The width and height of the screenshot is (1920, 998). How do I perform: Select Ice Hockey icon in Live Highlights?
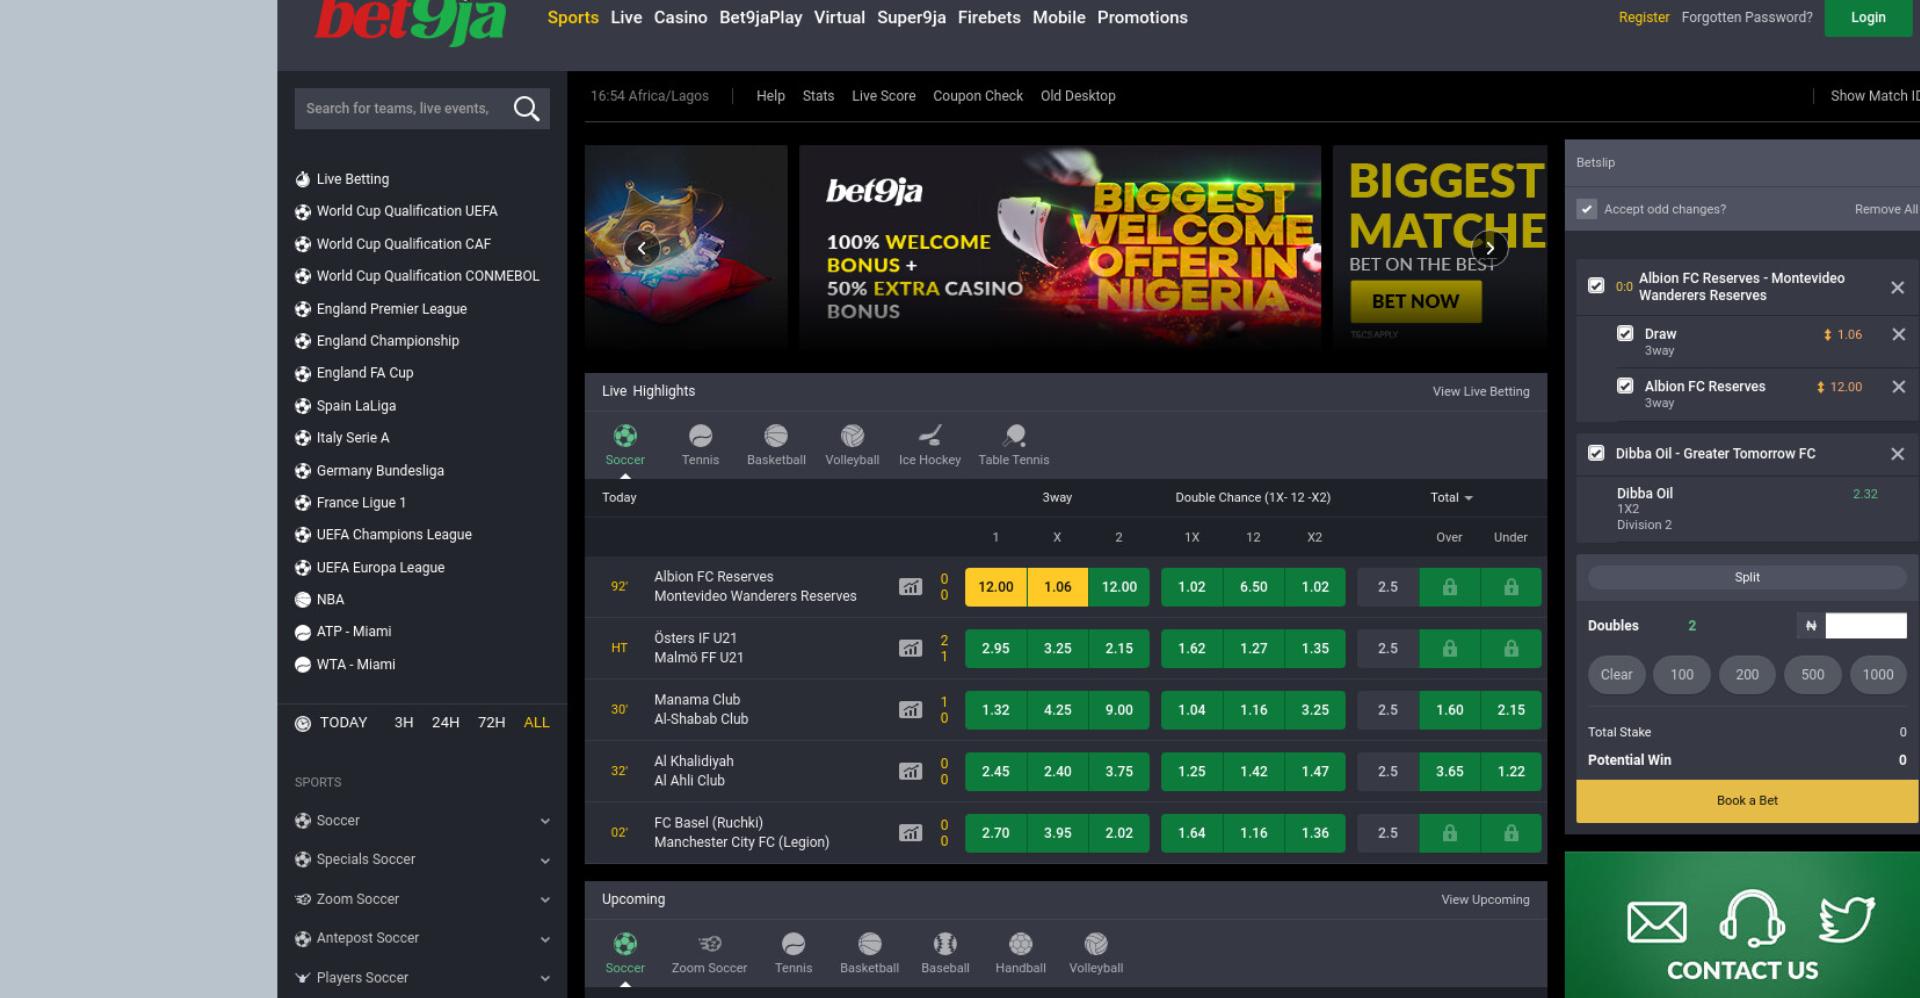930,436
